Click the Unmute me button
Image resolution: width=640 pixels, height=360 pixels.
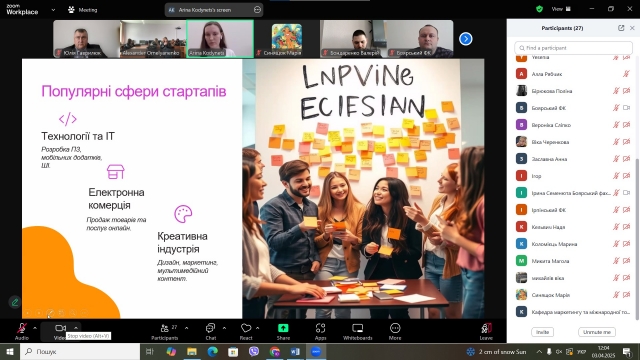click(x=597, y=332)
